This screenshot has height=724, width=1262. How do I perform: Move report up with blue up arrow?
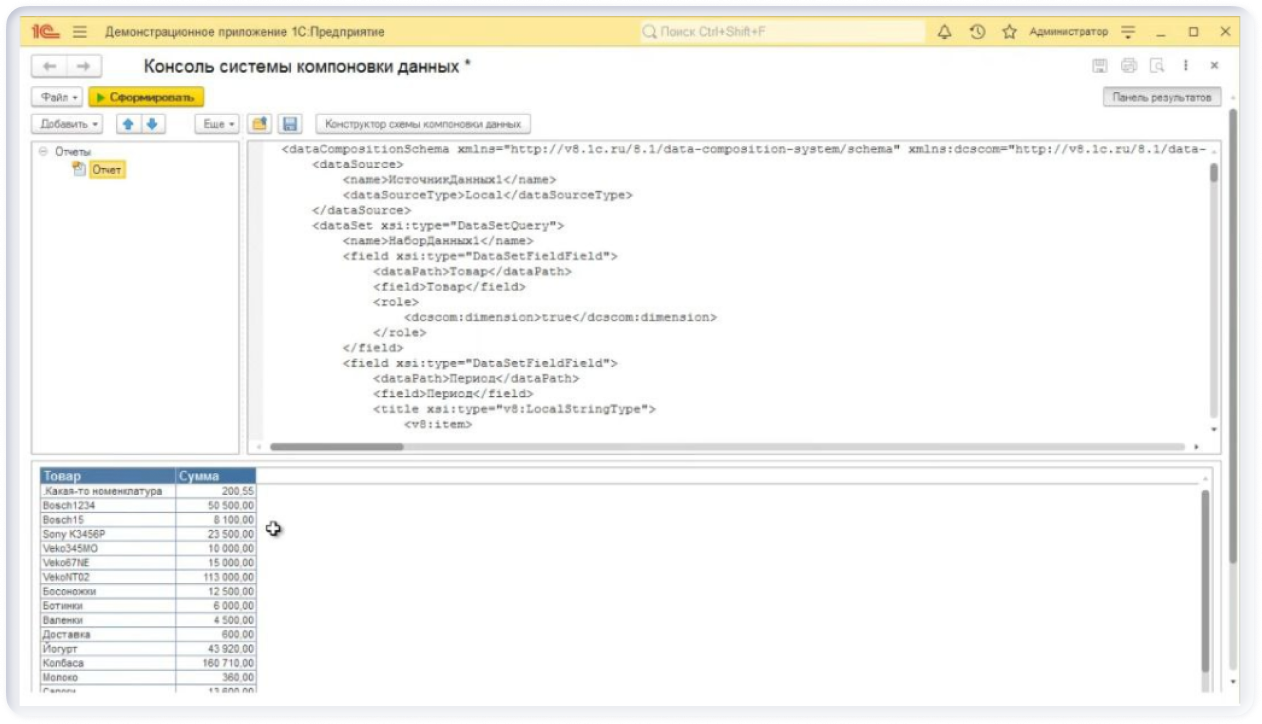pos(128,124)
